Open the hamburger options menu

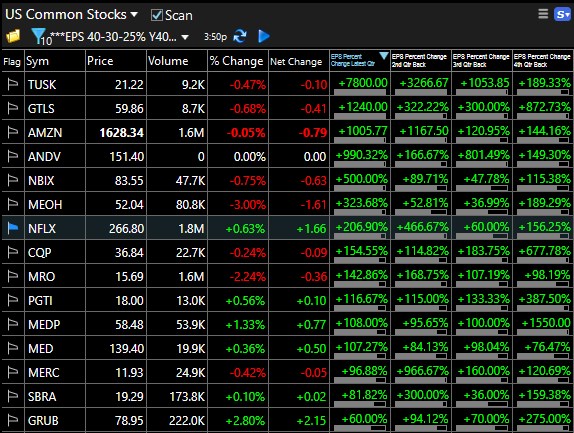[543, 14]
